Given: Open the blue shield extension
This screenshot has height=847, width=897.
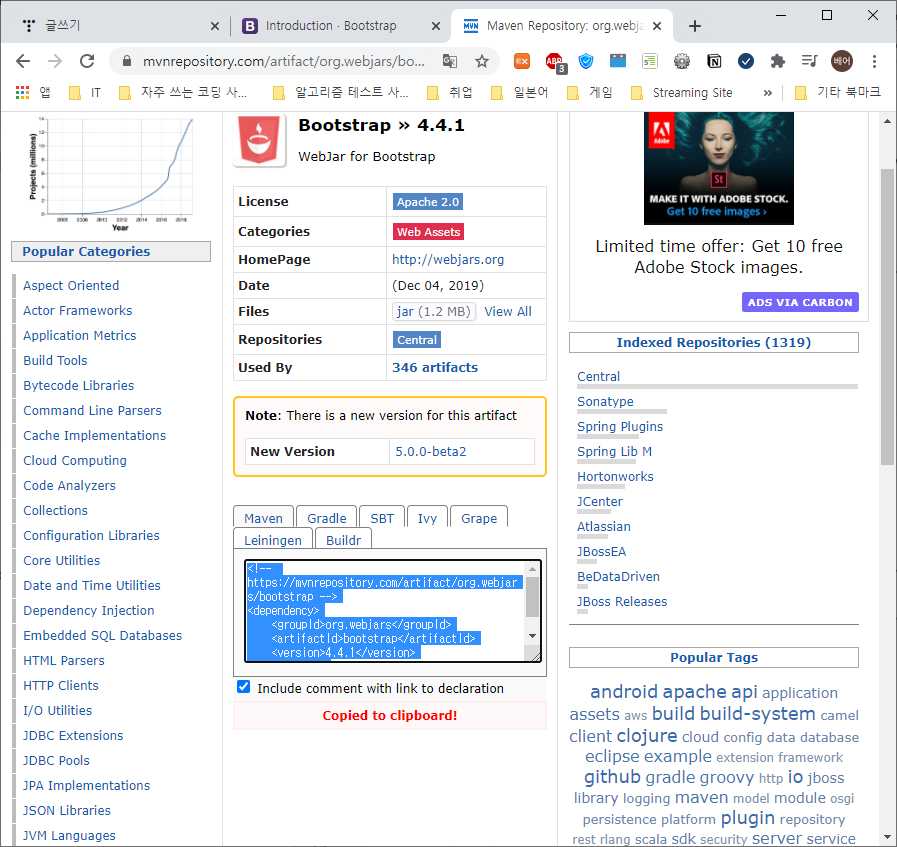Looking at the screenshot, I should [x=586, y=61].
